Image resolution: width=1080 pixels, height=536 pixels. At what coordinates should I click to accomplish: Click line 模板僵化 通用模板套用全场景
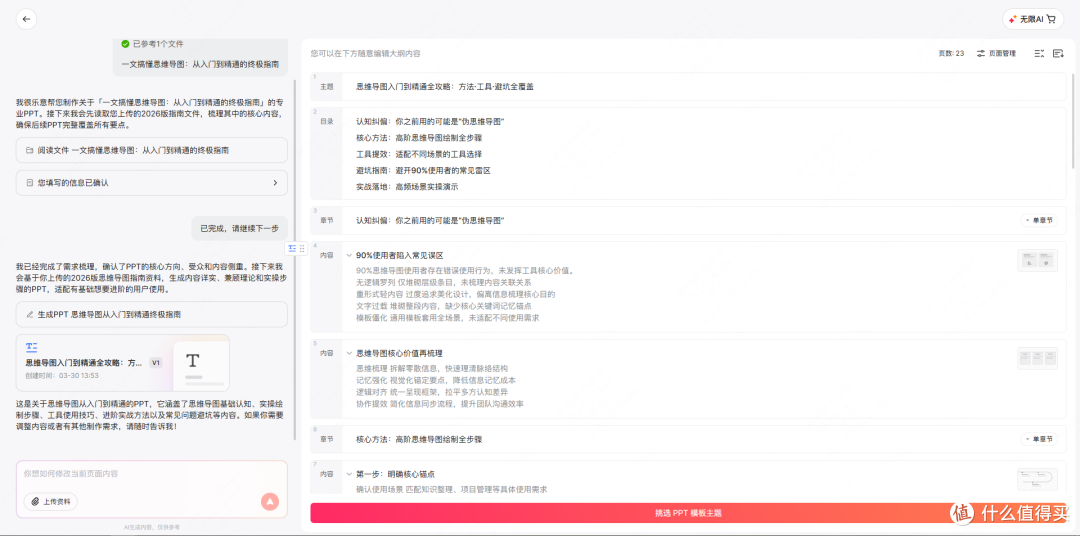point(448,318)
